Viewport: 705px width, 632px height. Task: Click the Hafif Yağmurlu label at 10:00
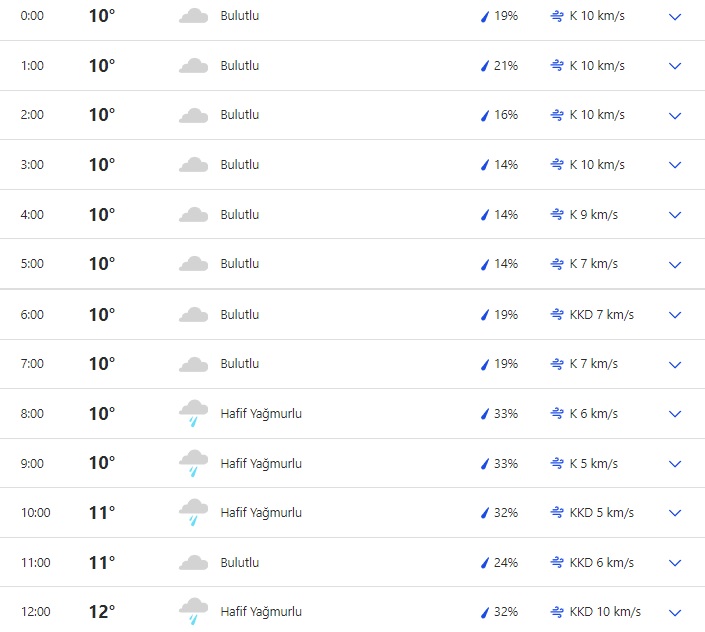[x=261, y=513]
